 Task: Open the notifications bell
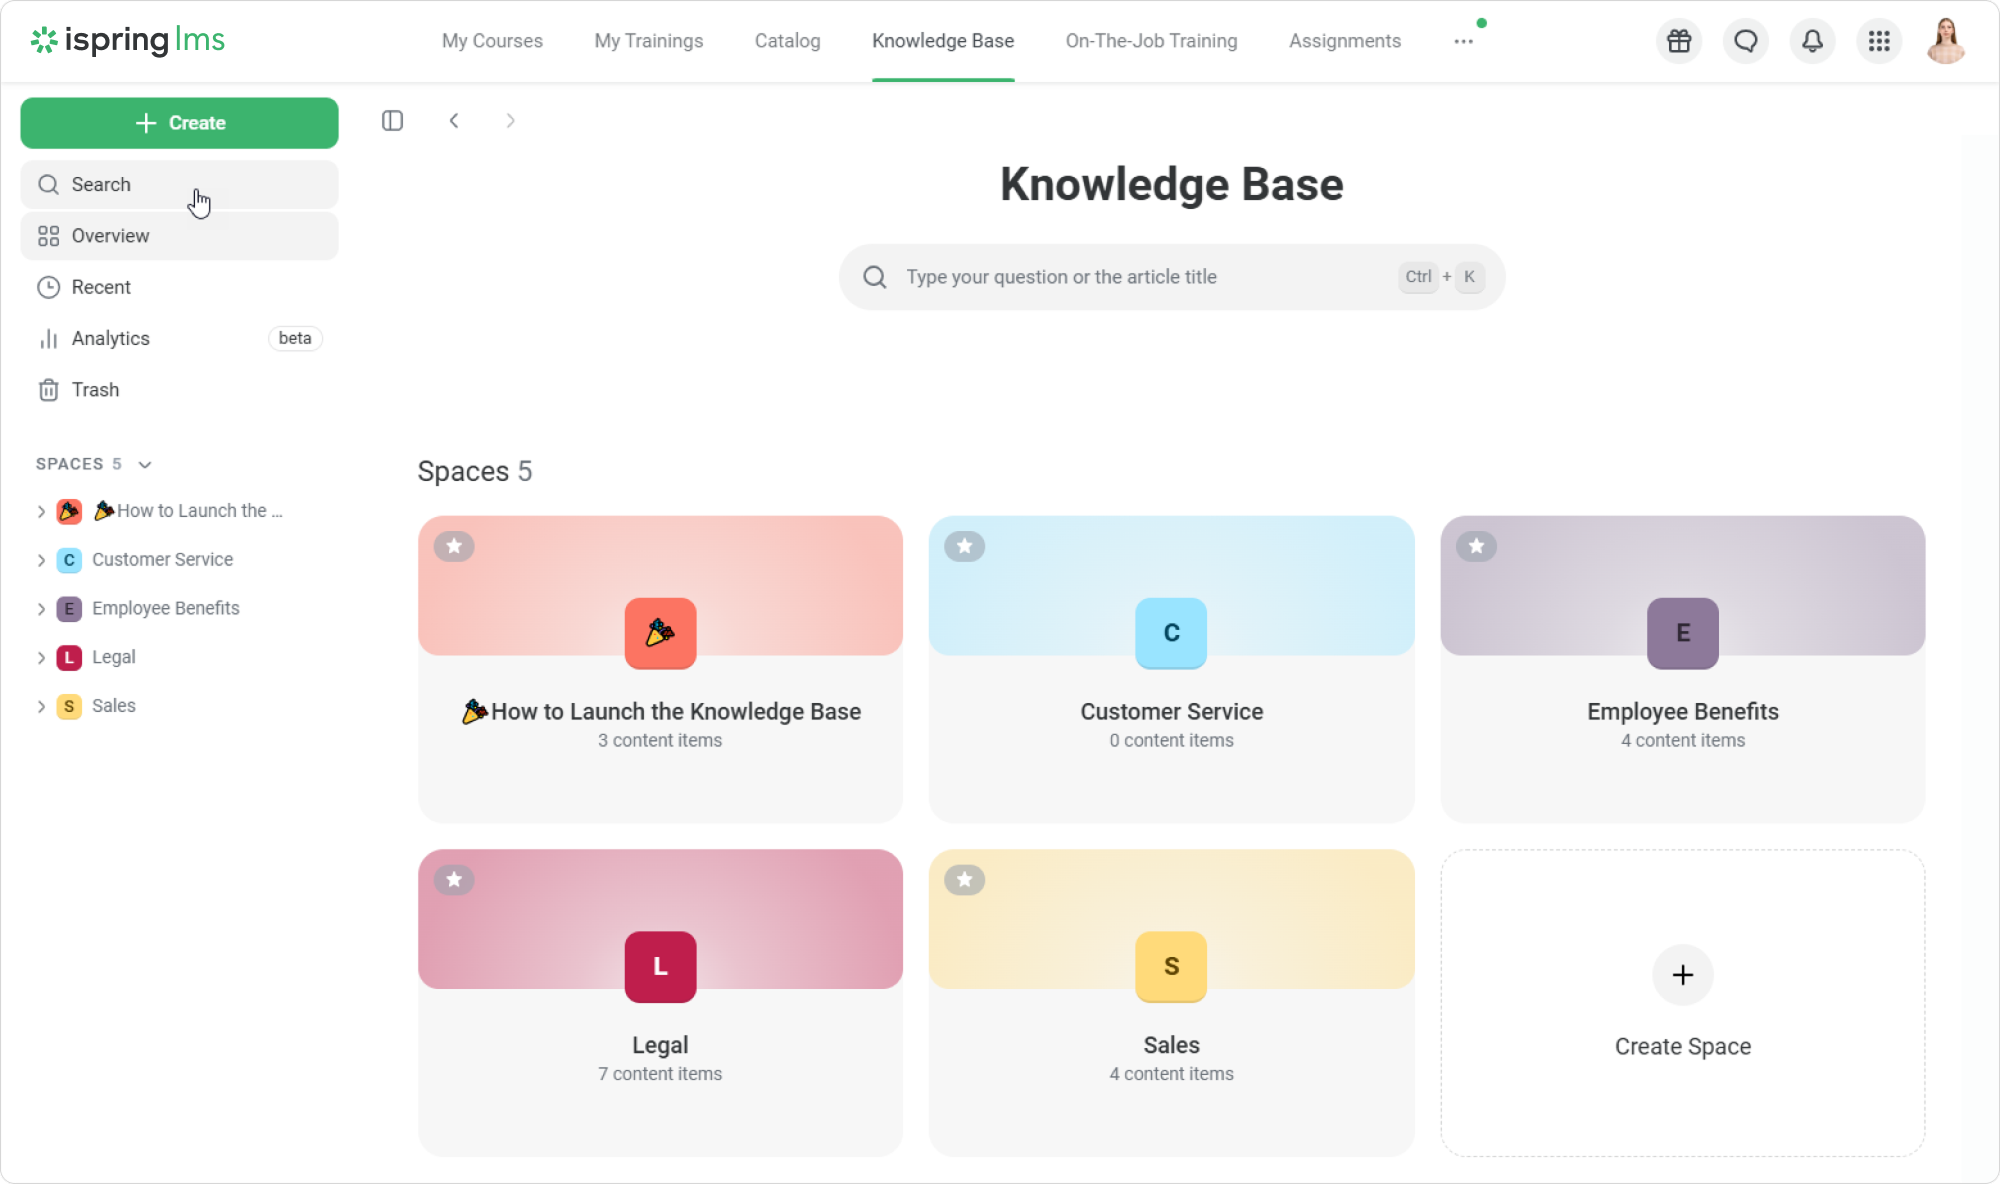pos(1812,41)
